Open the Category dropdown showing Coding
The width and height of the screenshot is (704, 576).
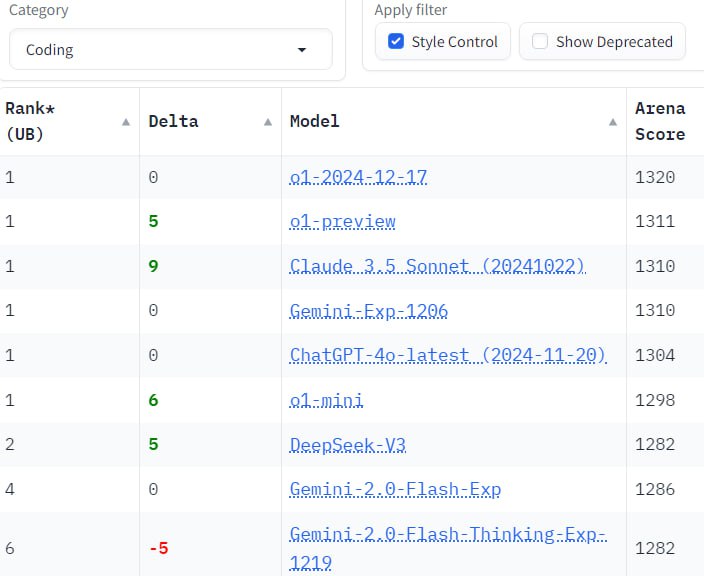coord(171,49)
